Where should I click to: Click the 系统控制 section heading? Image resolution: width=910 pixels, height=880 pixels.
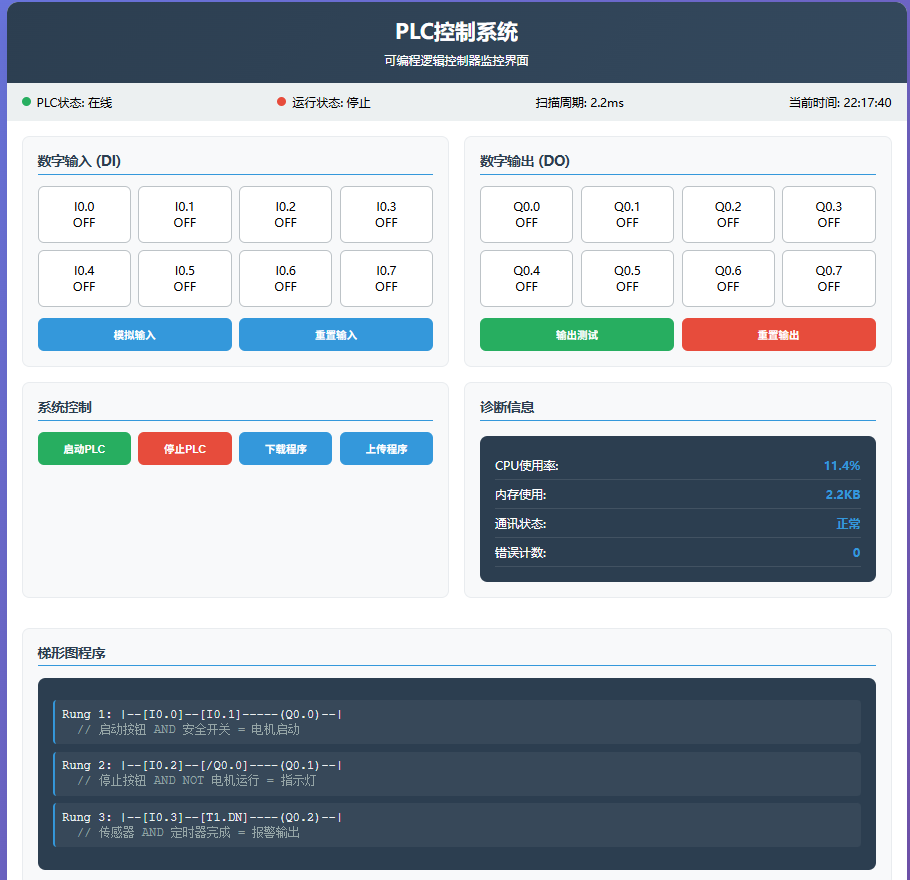point(64,407)
